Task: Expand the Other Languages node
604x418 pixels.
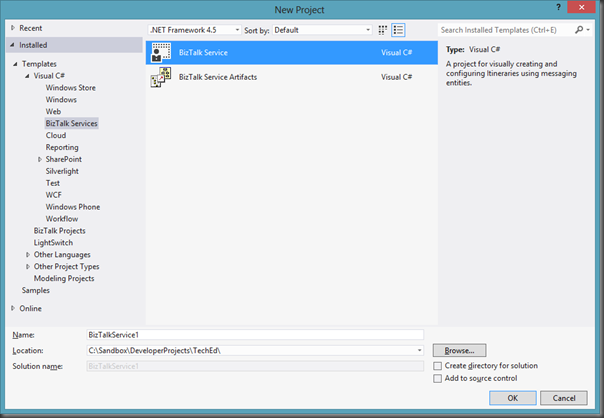Action: click(28, 255)
